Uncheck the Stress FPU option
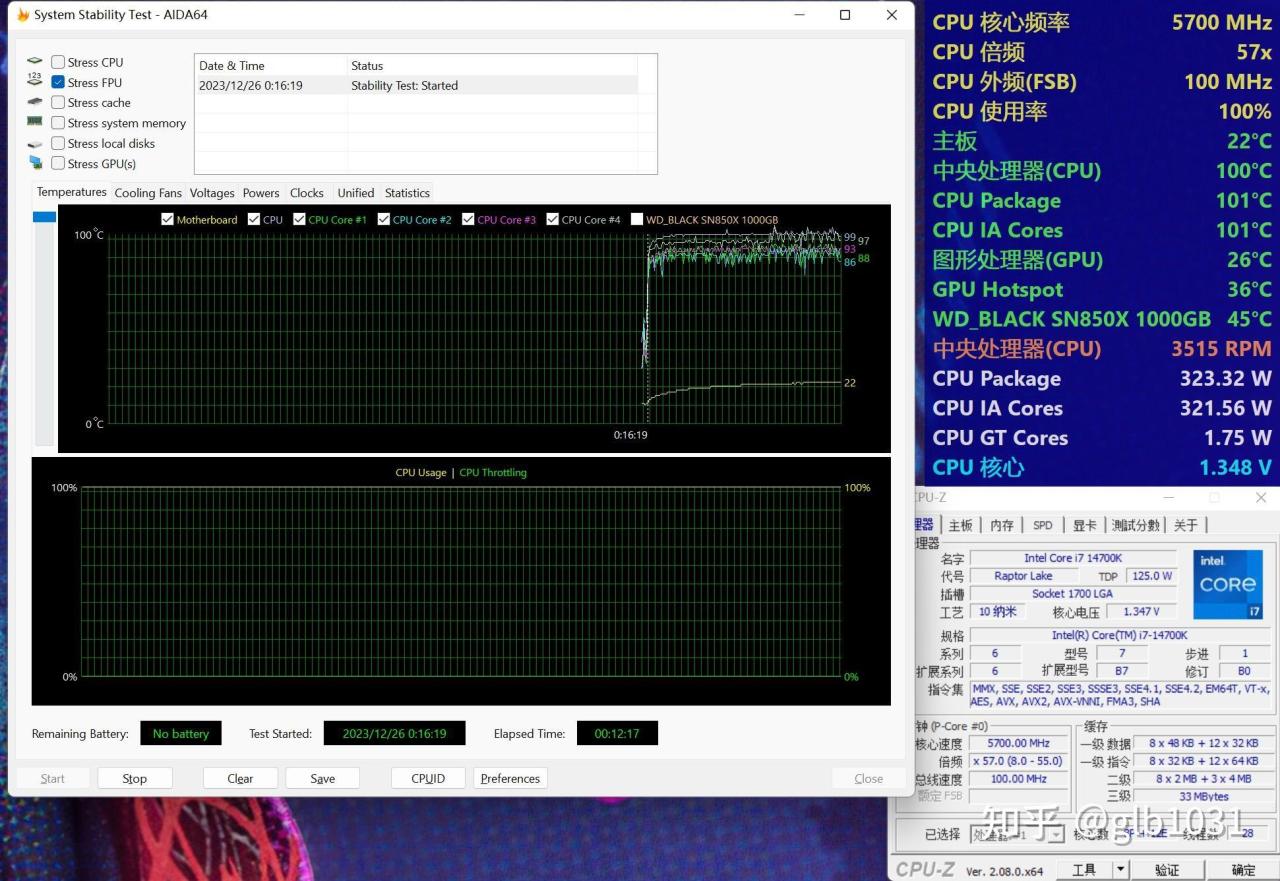This screenshot has height=881, width=1280. point(58,82)
